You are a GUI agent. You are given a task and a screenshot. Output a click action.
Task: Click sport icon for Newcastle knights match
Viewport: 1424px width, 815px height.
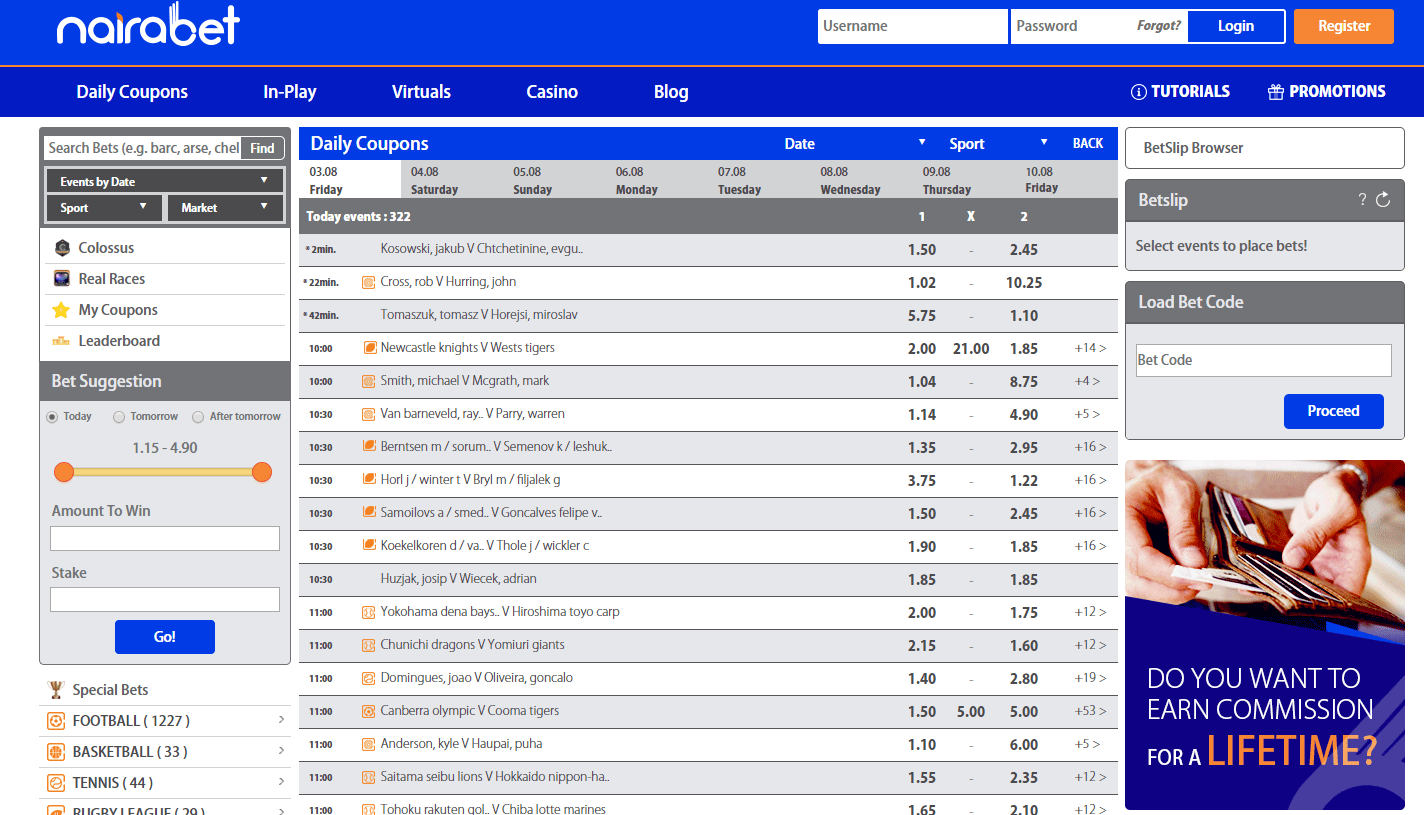(370, 348)
